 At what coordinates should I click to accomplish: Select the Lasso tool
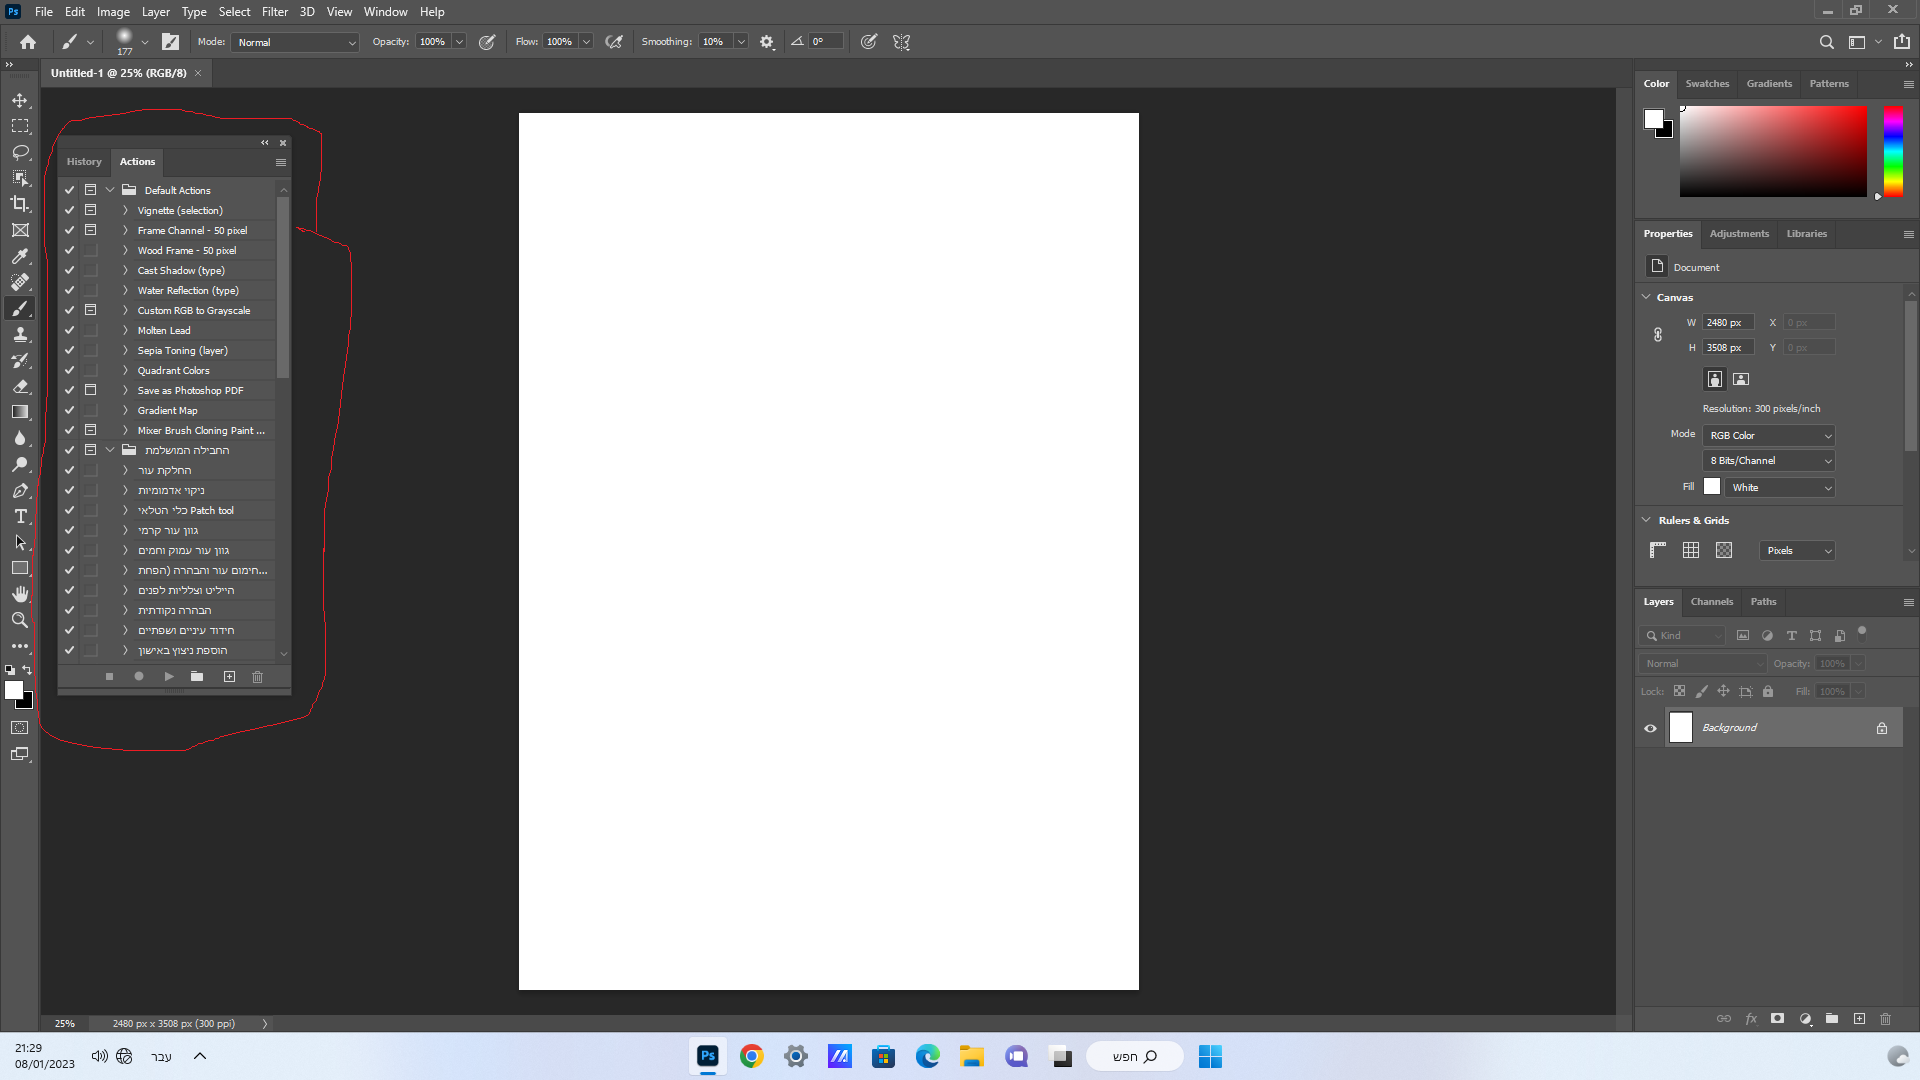(20, 152)
